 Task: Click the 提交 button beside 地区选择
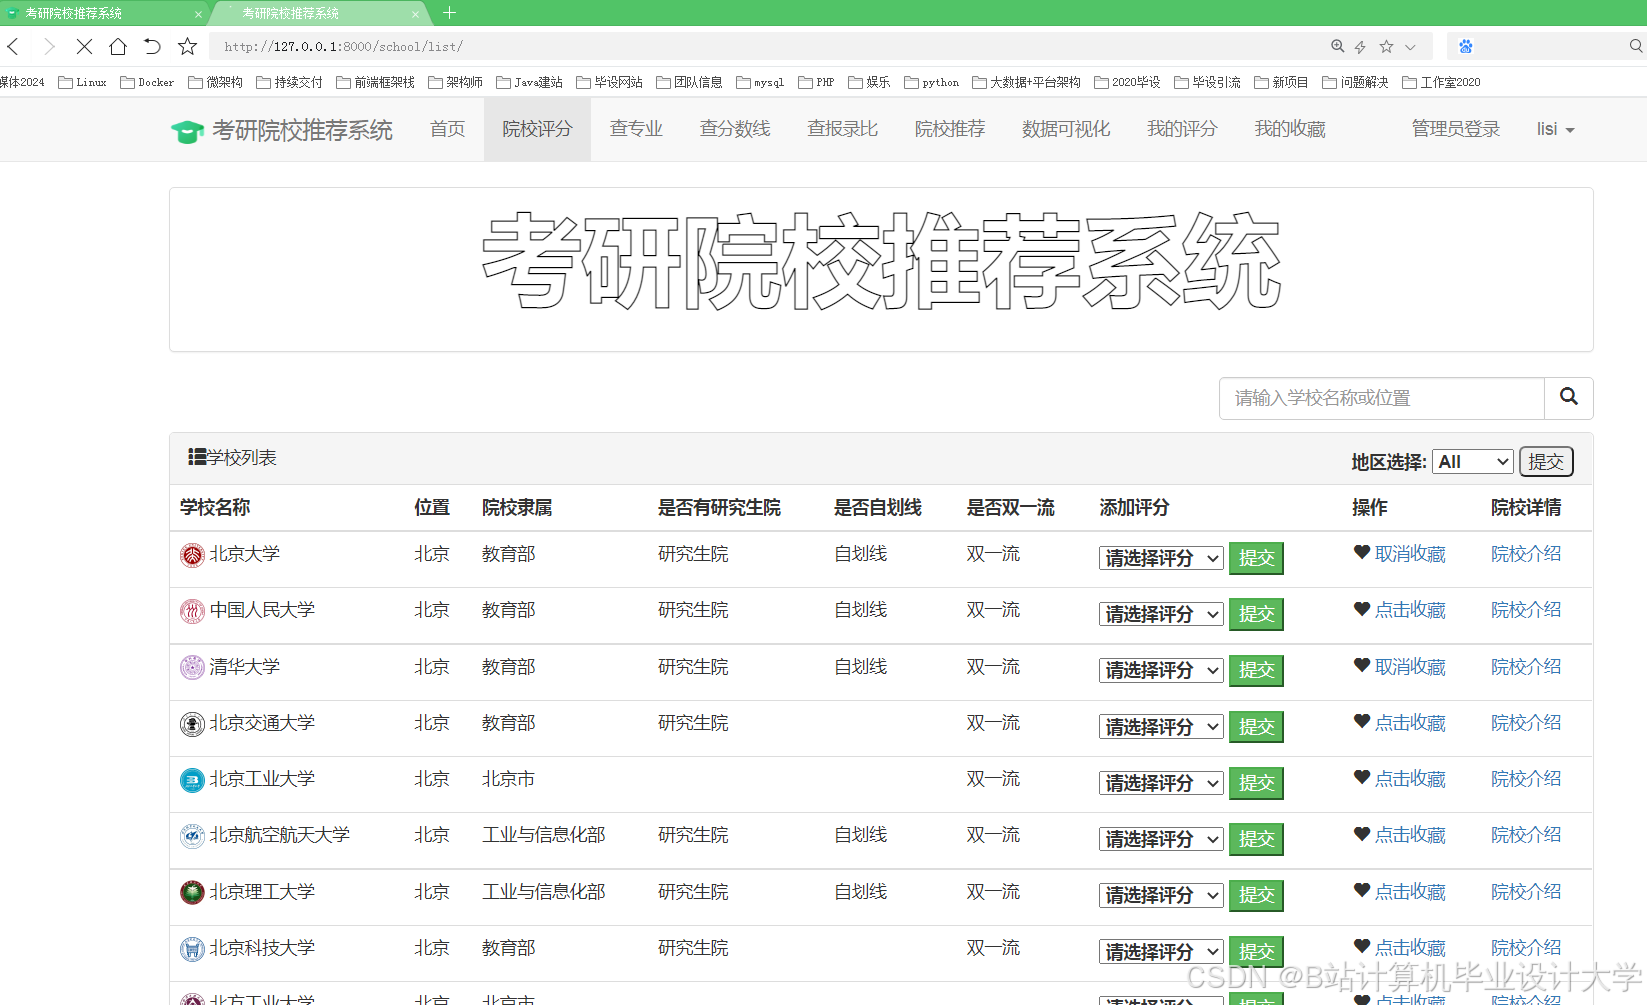click(x=1546, y=461)
